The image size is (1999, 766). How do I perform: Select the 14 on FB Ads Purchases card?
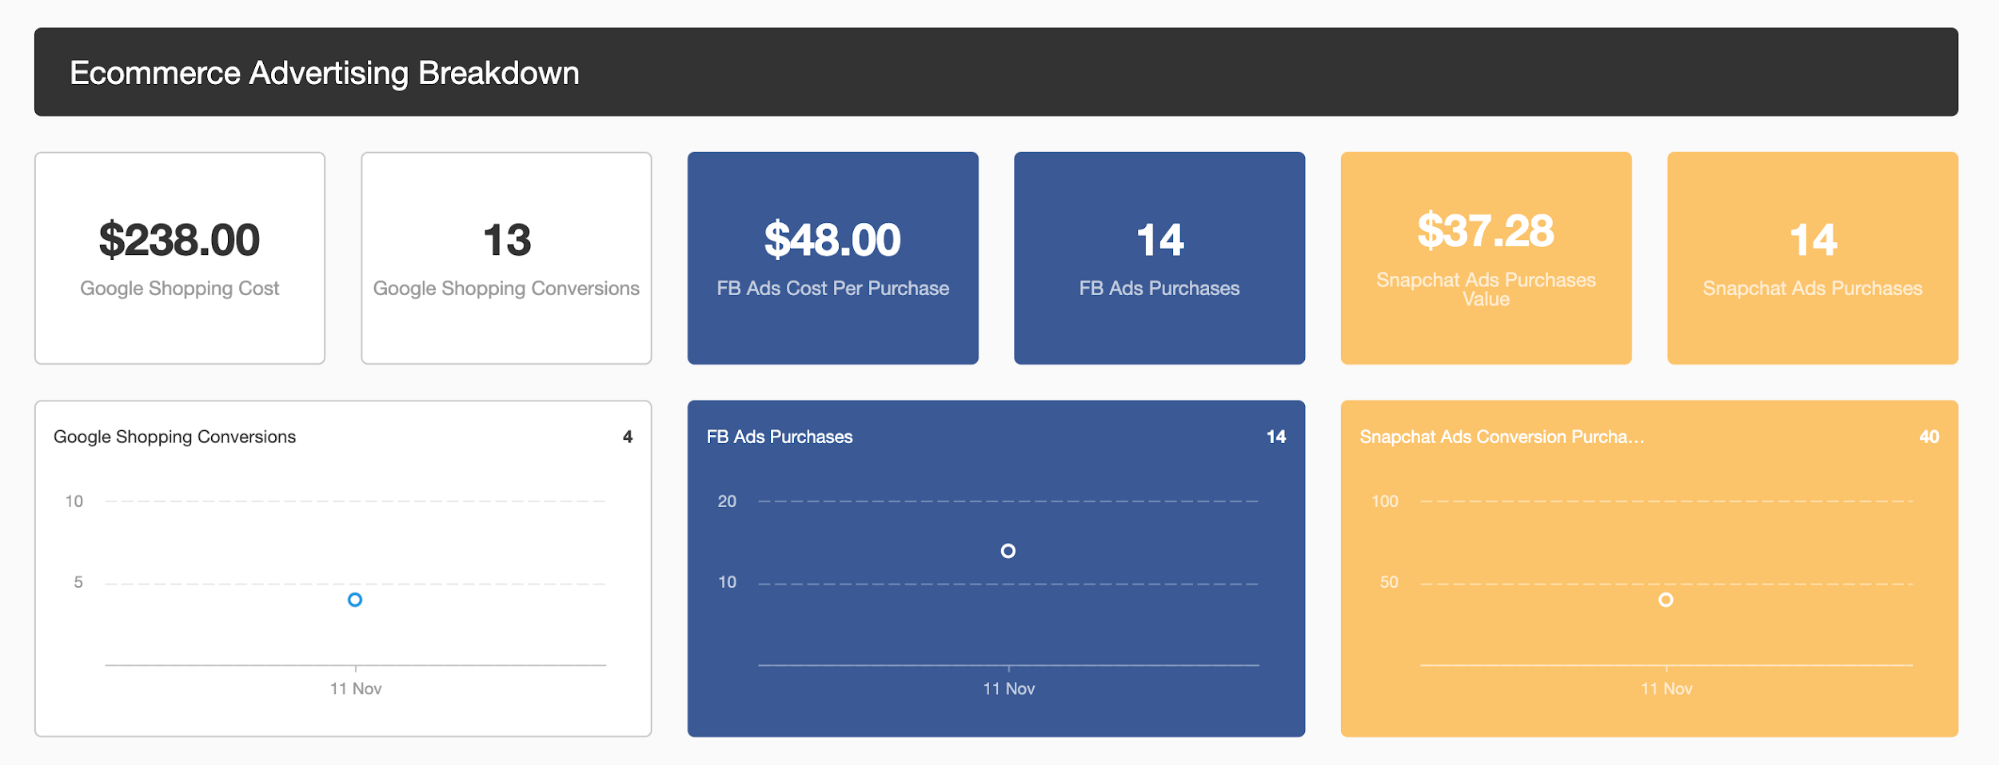click(1160, 240)
